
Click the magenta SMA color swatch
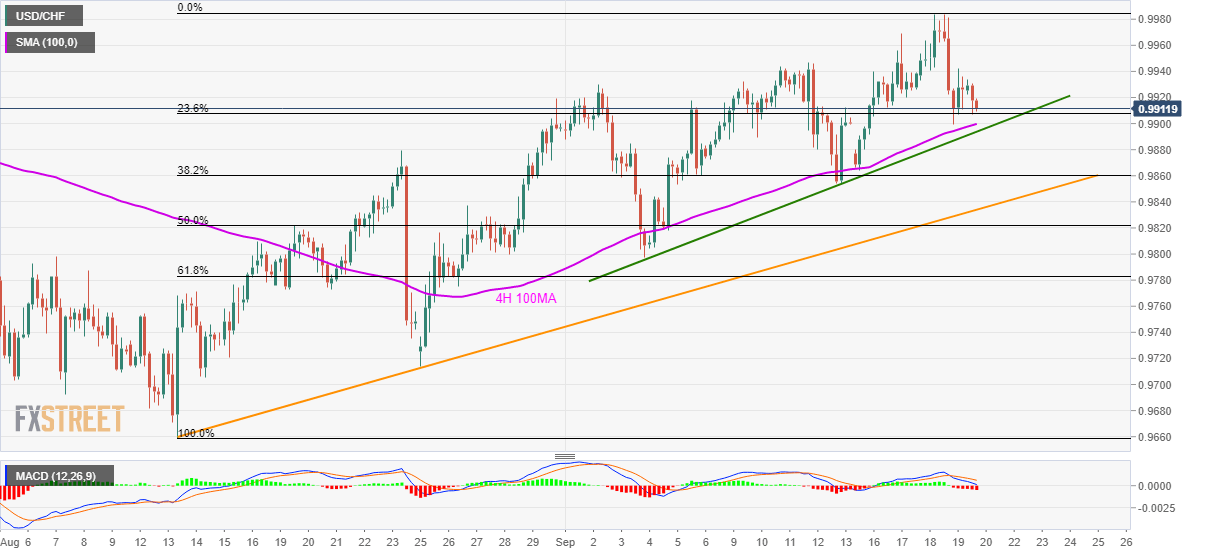(7, 43)
